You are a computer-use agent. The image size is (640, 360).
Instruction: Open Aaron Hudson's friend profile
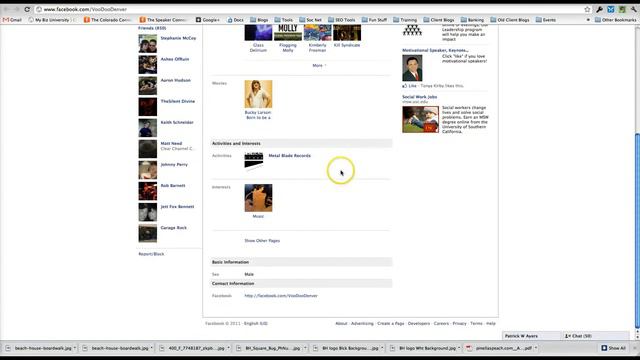pos(176,80)
